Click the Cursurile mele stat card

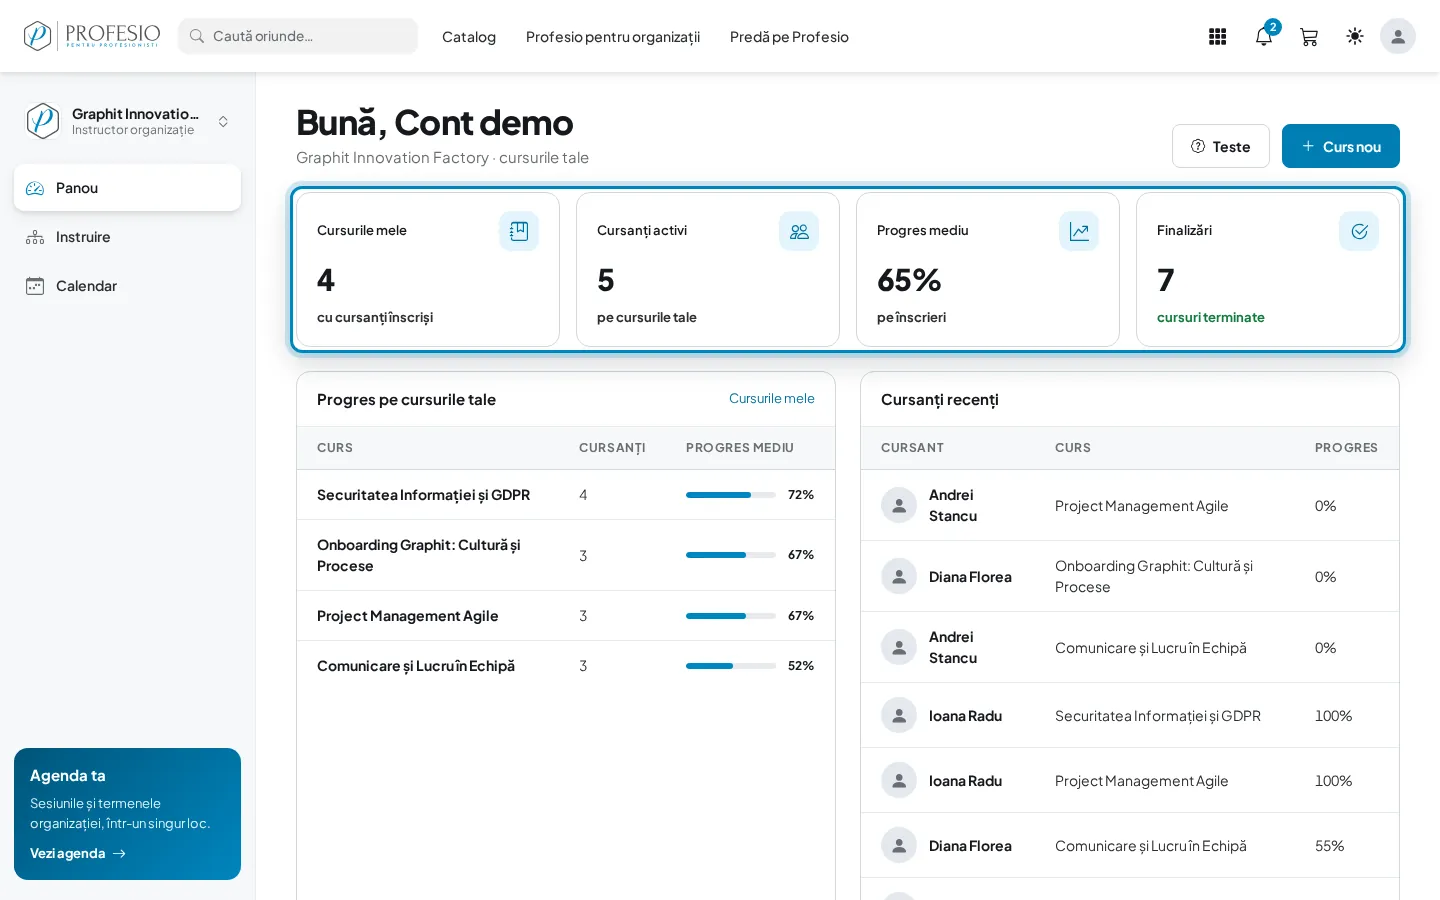pos(428,270)
